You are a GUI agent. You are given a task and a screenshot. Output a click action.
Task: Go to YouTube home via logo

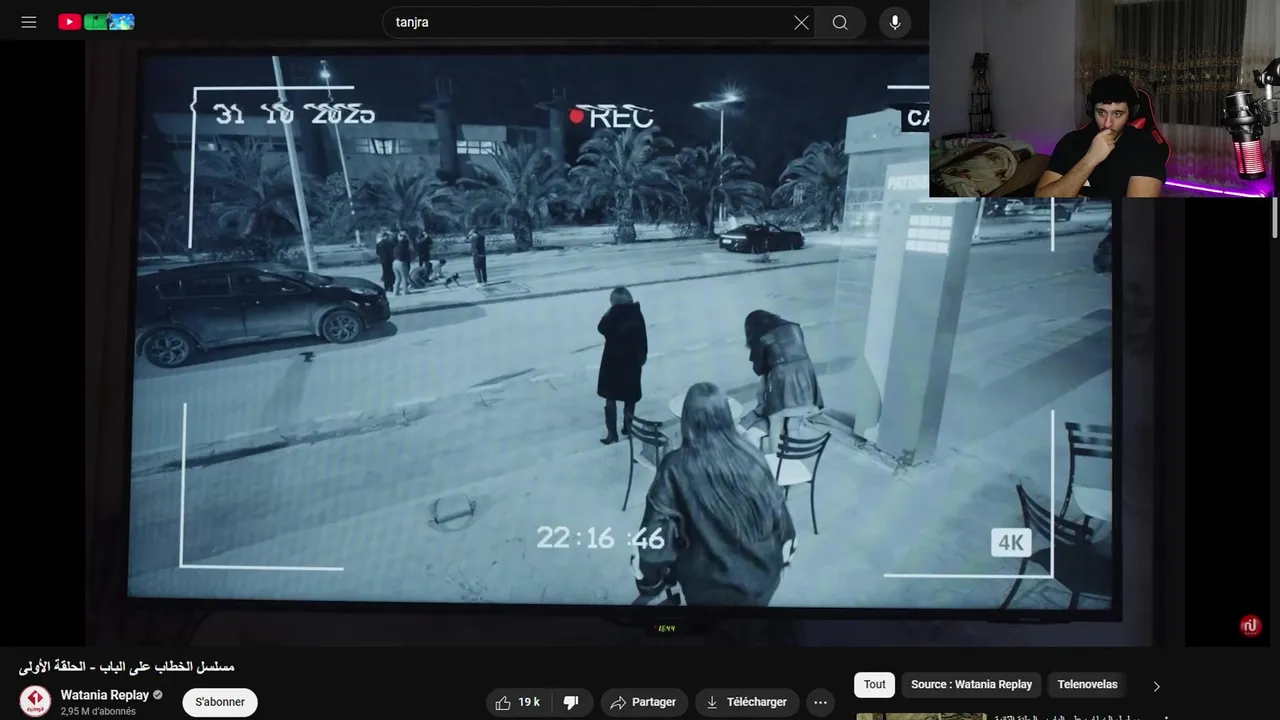tap(96, 22)
